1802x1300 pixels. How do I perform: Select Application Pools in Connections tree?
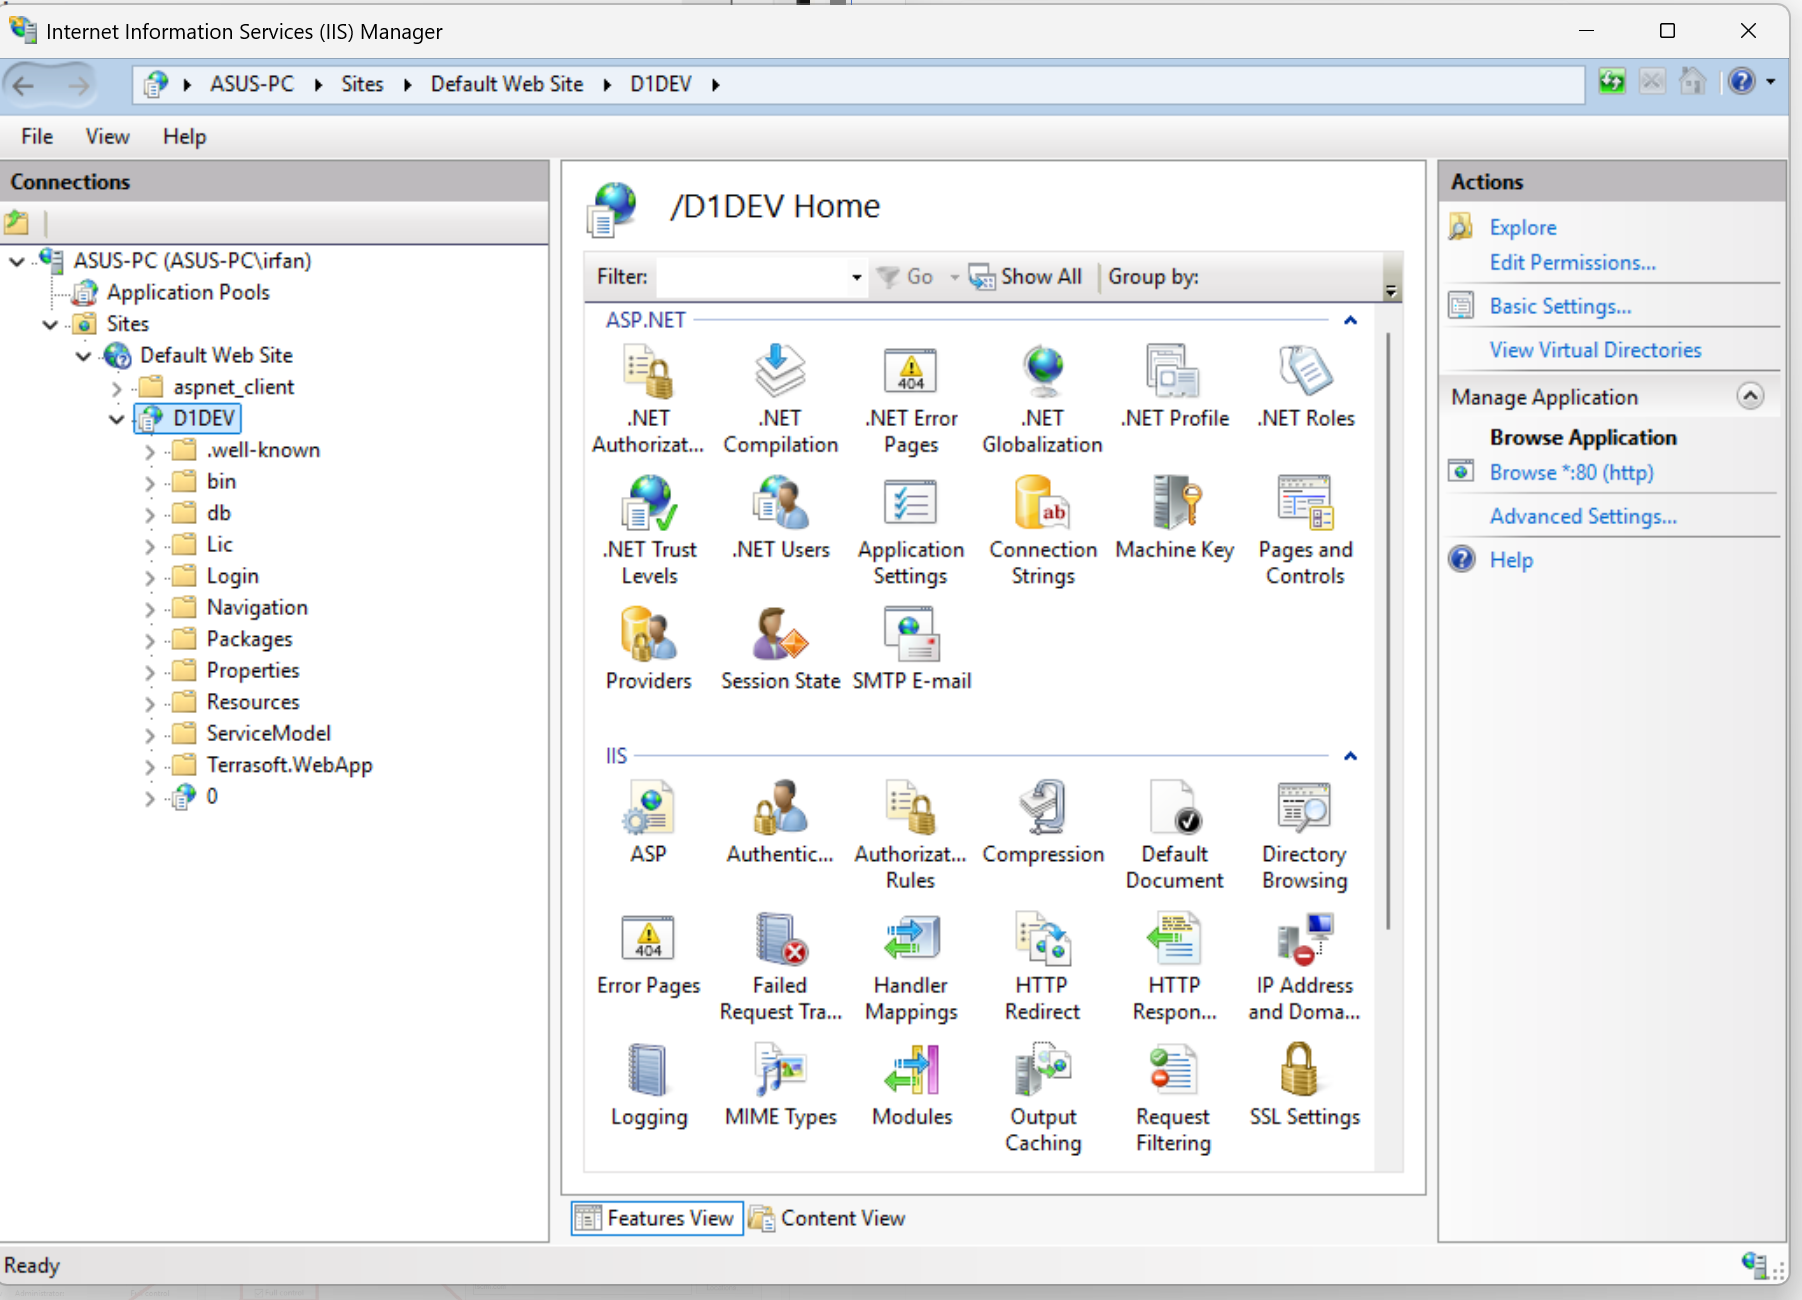coord(188,292)
